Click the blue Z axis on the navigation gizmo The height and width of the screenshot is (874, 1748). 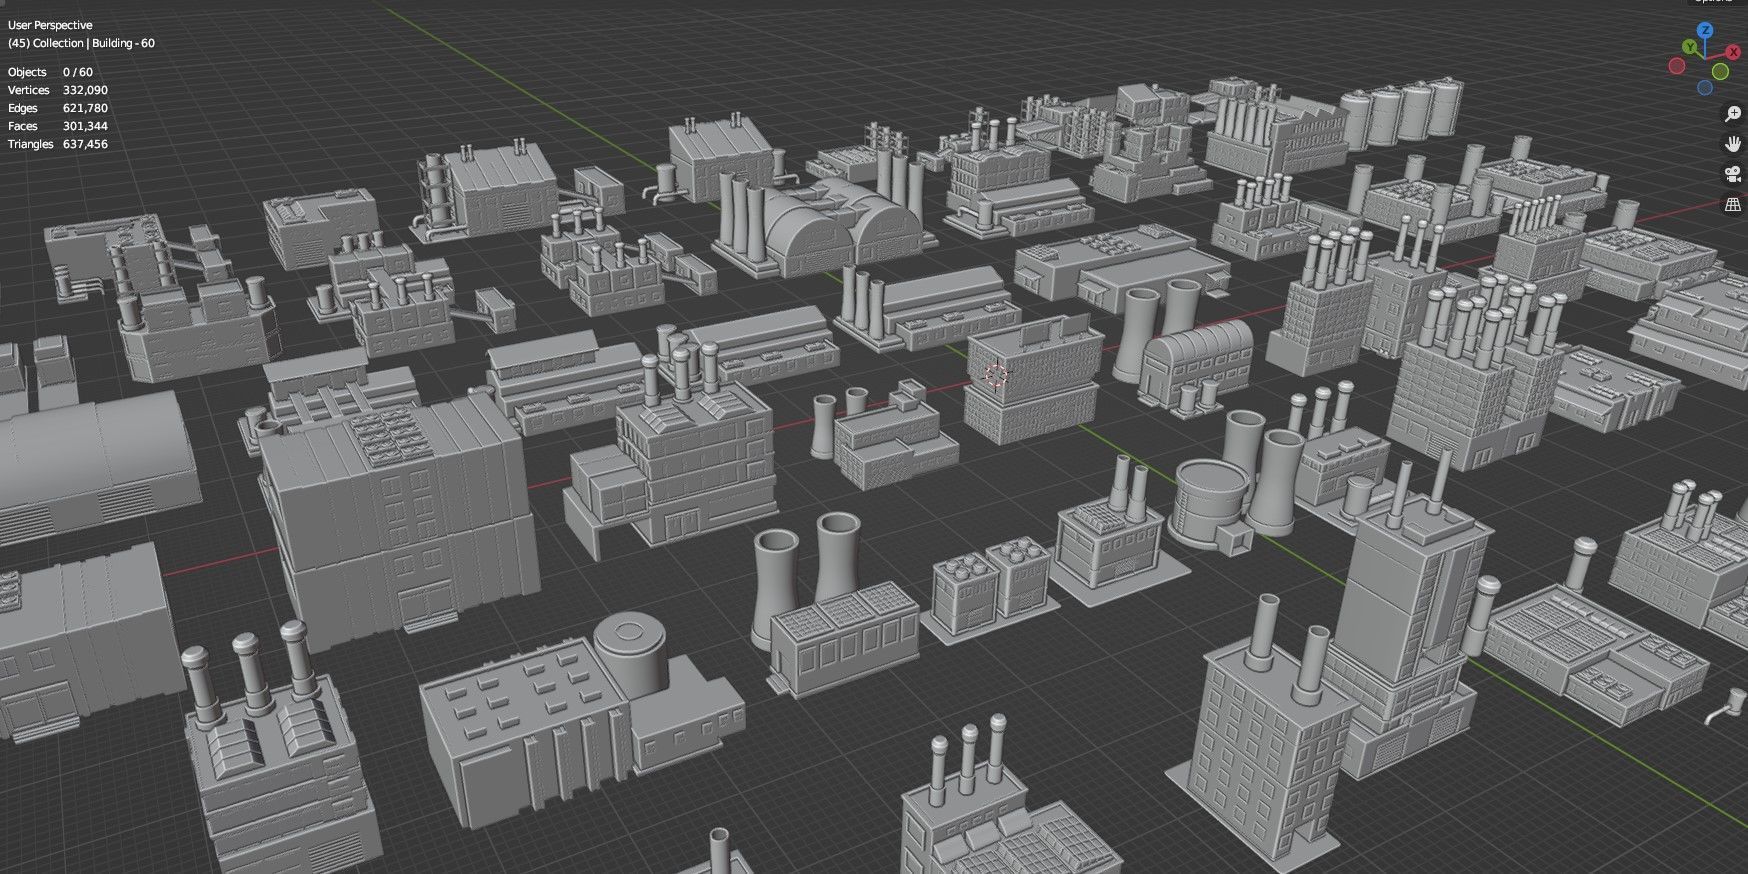pyautogui.click(x=1705, y=30)
